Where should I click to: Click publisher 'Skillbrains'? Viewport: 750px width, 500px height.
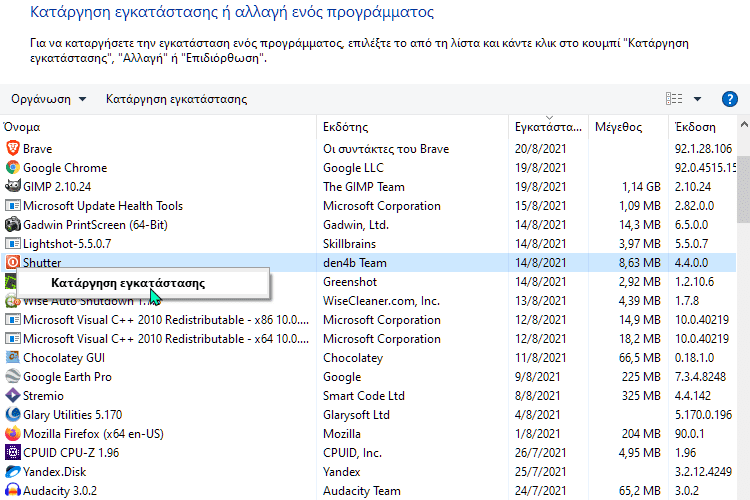tap(349, 244)
